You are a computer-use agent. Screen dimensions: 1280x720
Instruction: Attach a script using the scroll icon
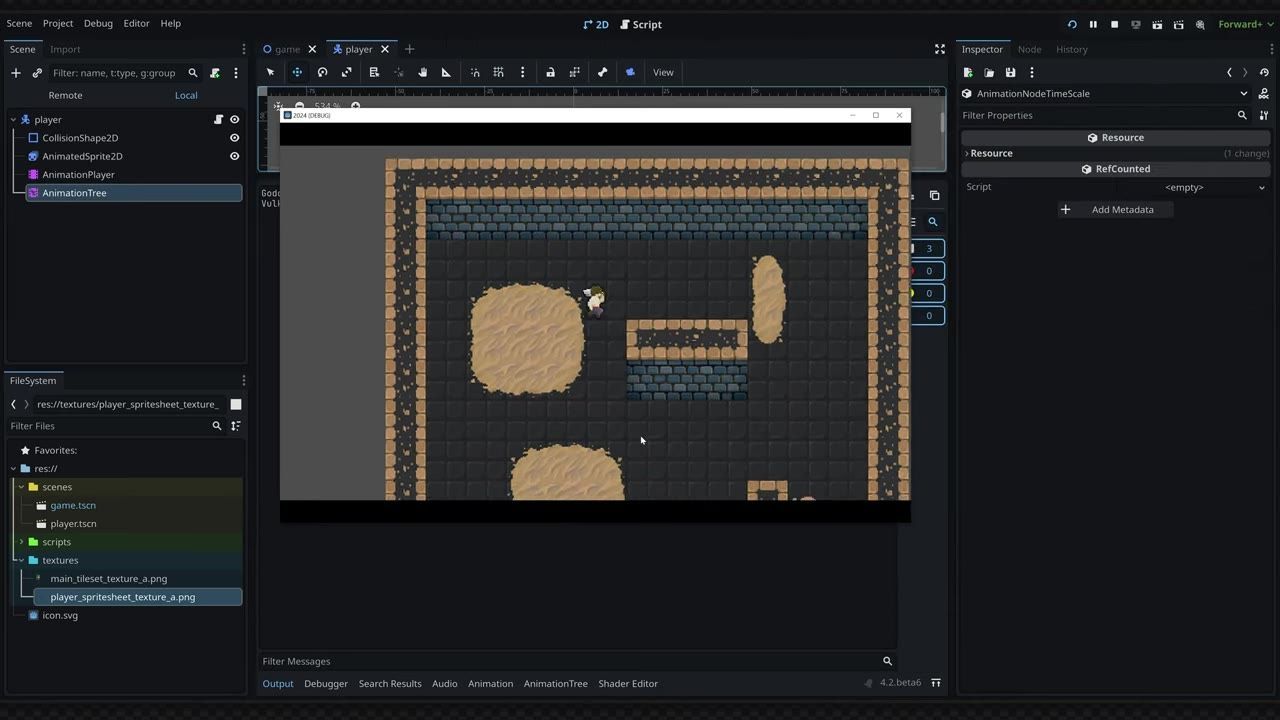point(215,73)
